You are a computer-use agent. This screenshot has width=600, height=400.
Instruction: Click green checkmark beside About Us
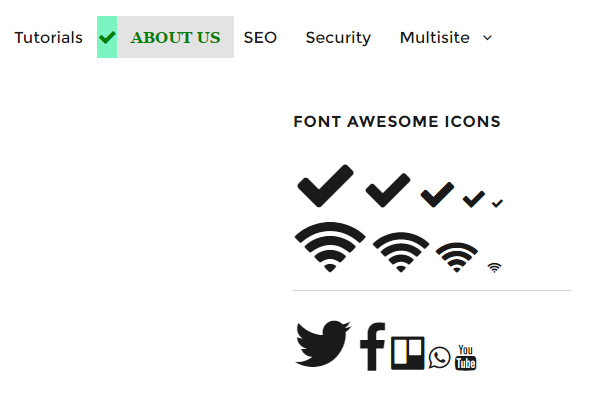107,38
